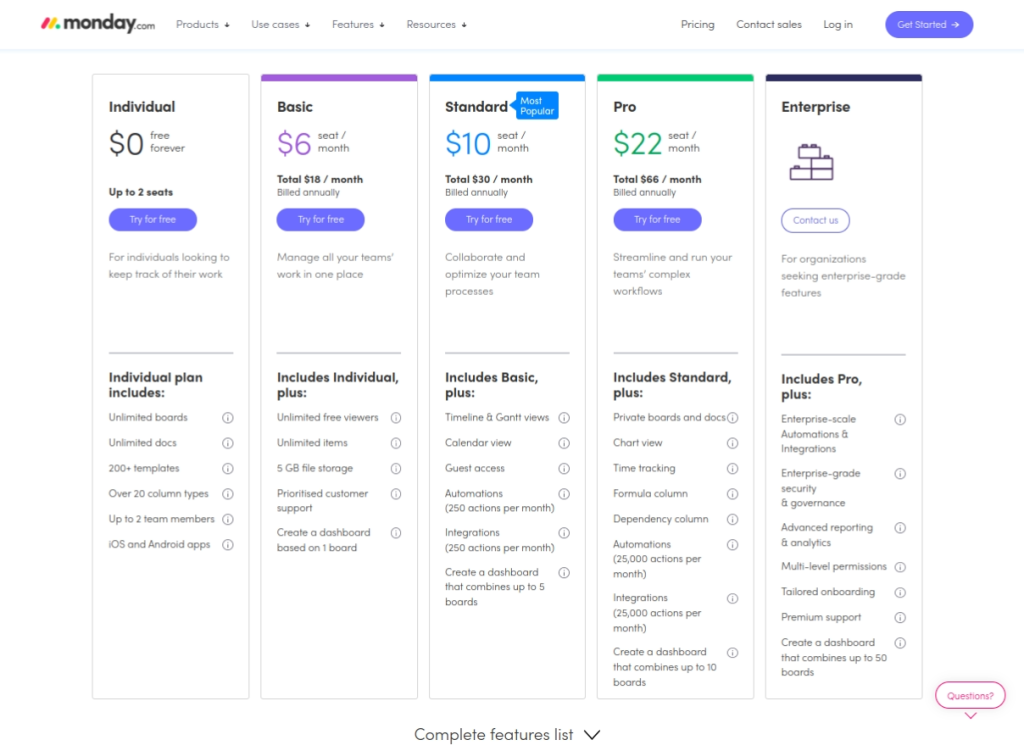The height and width of the screenshot is (751, 1024).
Task: Expand the Features navigation menu
Action: click(357, 24)
